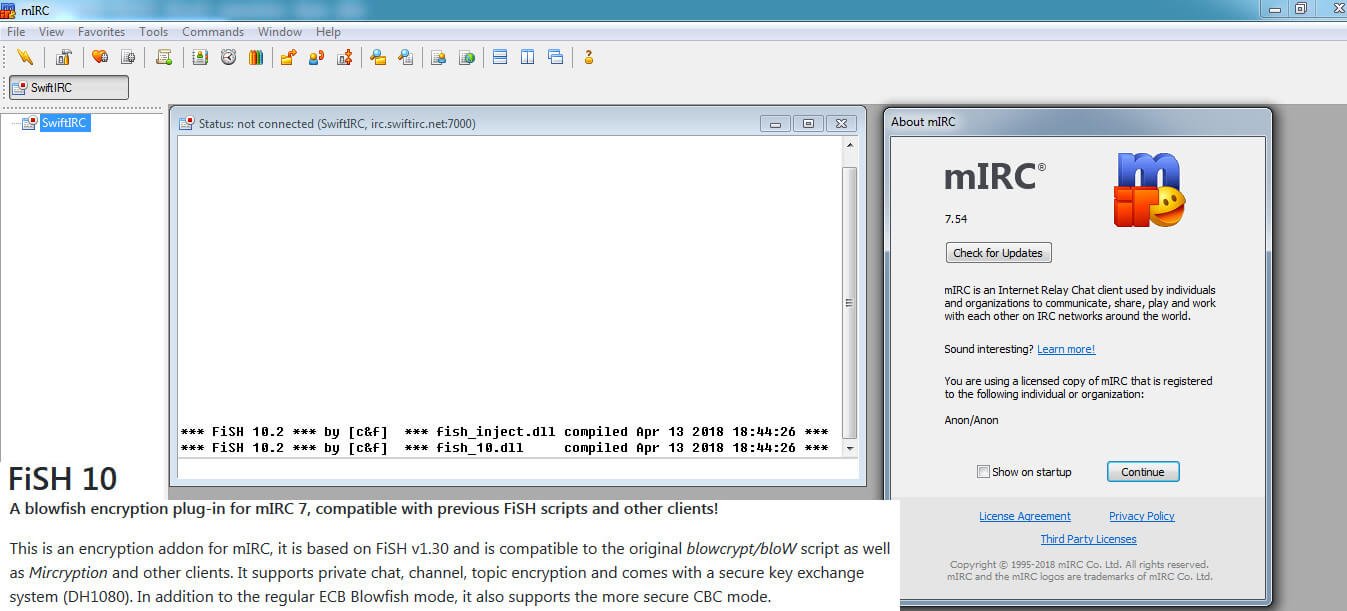Image resolution: width=1347 pixels, height=611 pixels.
Task: Click the Tile Vertical windows icon
Action: [x=528, y=57]
